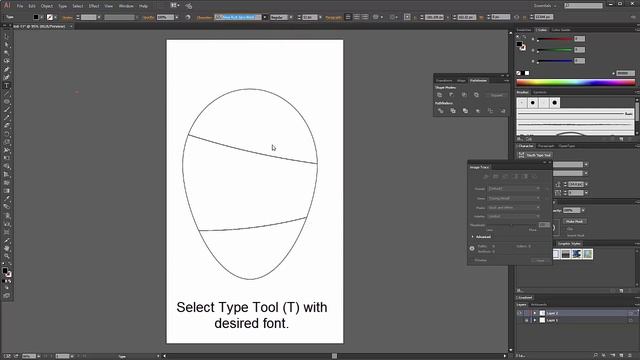Image resolution: width=640 pixels, height=360 pixels.
Task: Click Pathfinder Trim icon
Action: click(x=453, y=111)
